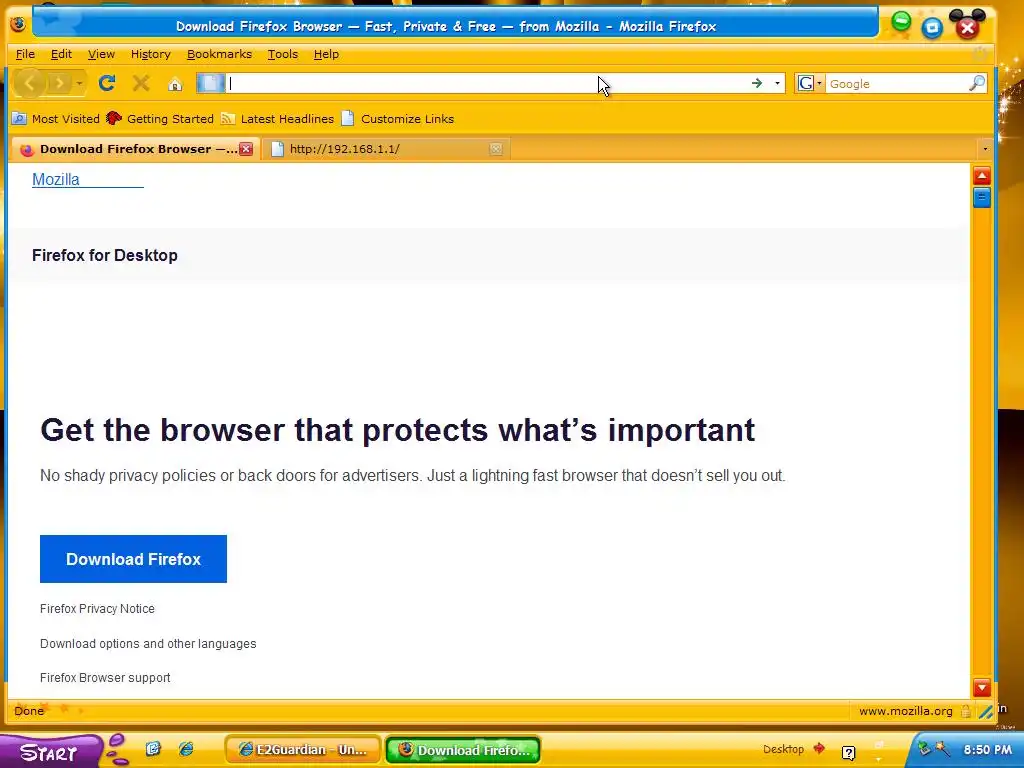Click the blue Download Firefox button
The image size is (1024, 768).
133,559
